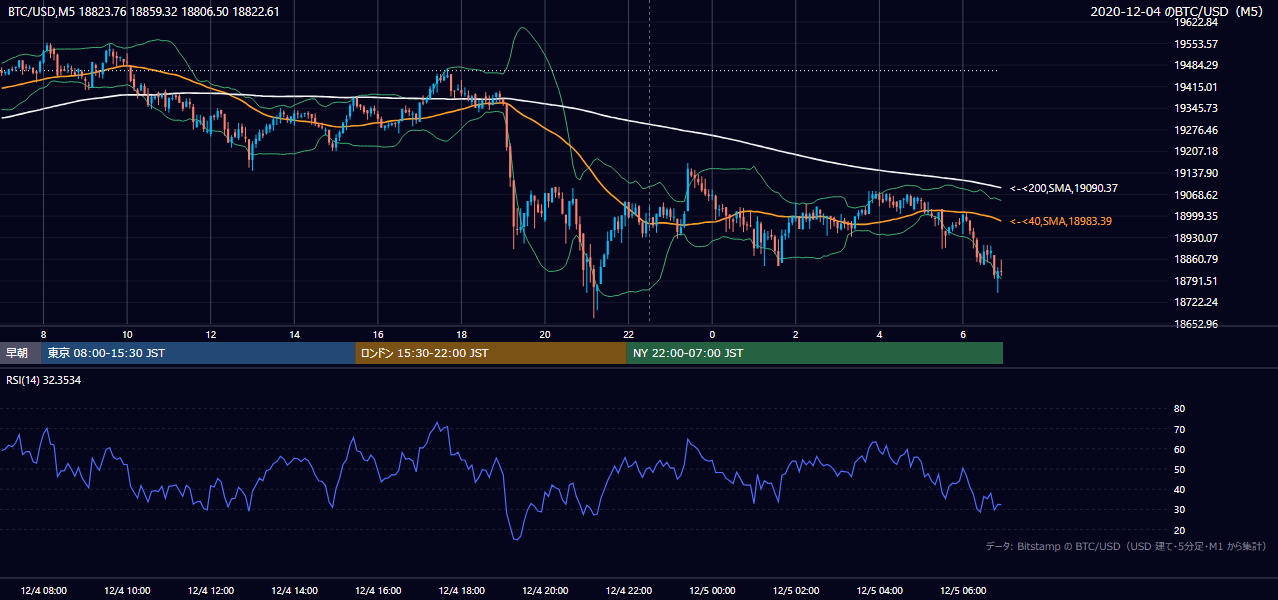
Task: Click the 12/4 16:00 date label
Action: click(x=378, y=591)
